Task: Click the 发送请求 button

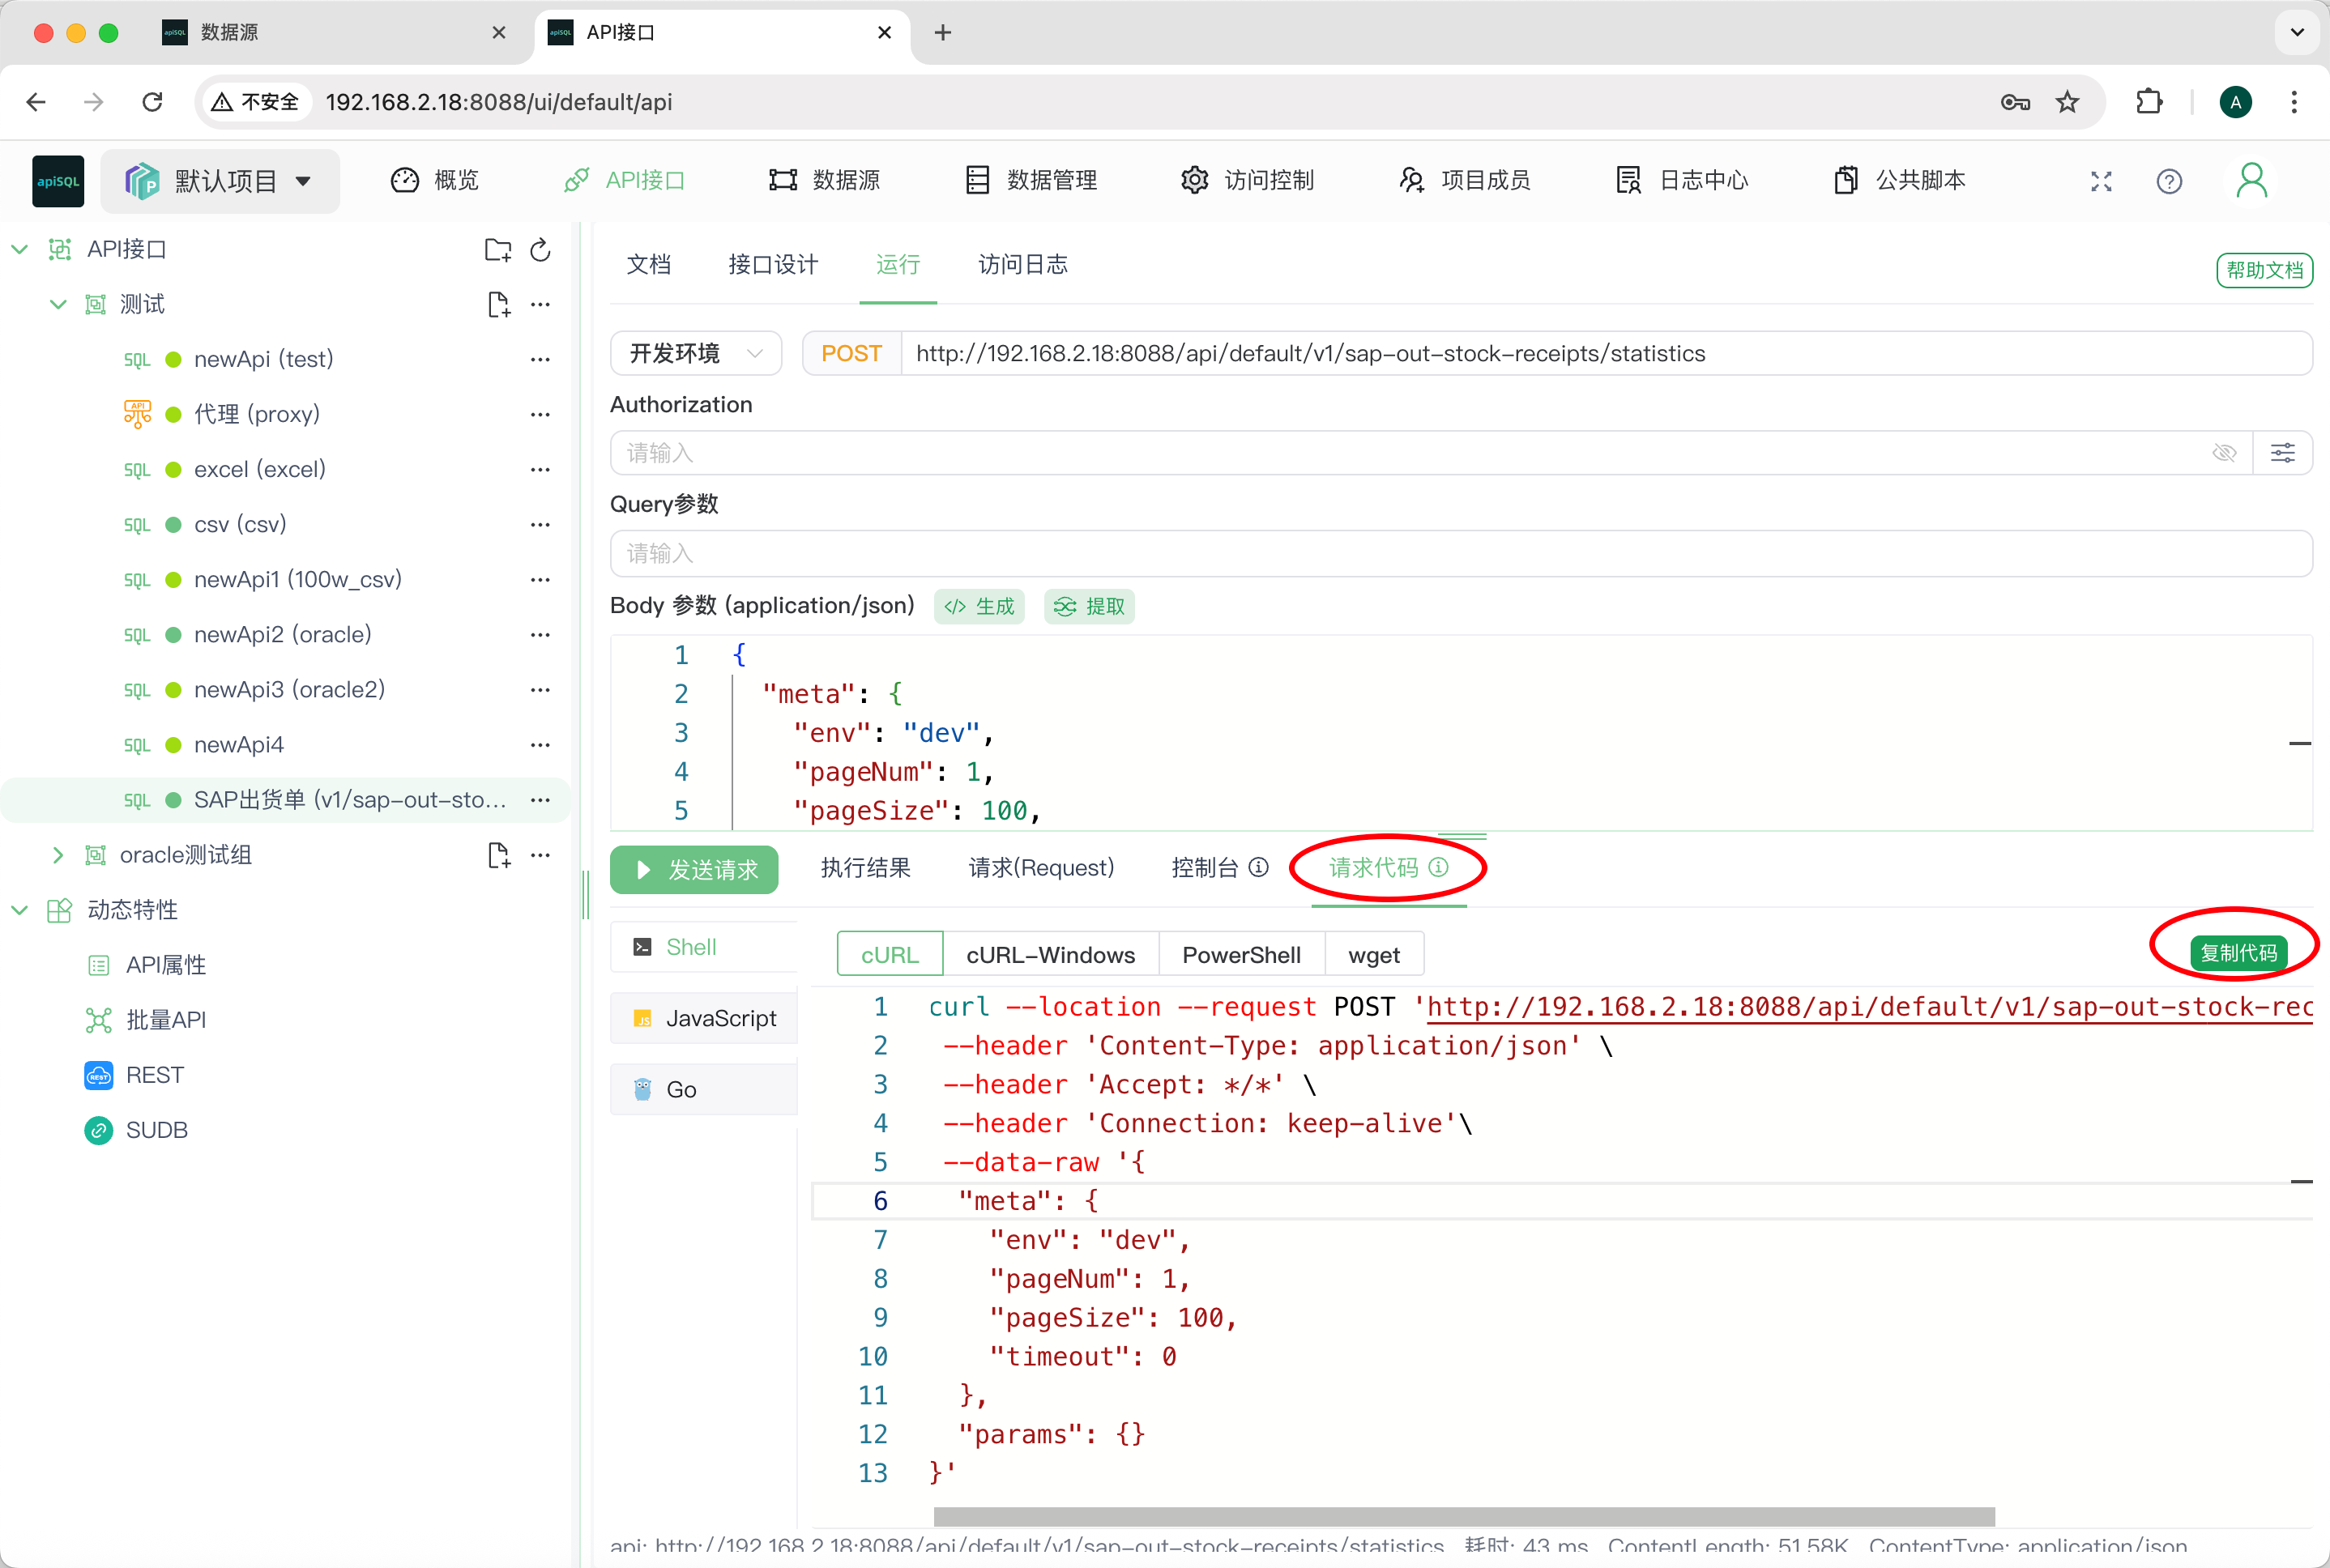Action: pyautogui.click(x=694, y=869)
